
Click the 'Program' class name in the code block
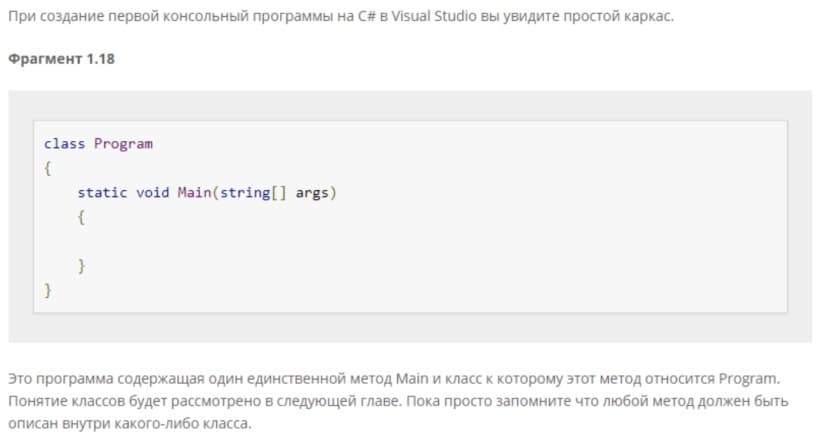pyautogui.click(x=123, y=144)
